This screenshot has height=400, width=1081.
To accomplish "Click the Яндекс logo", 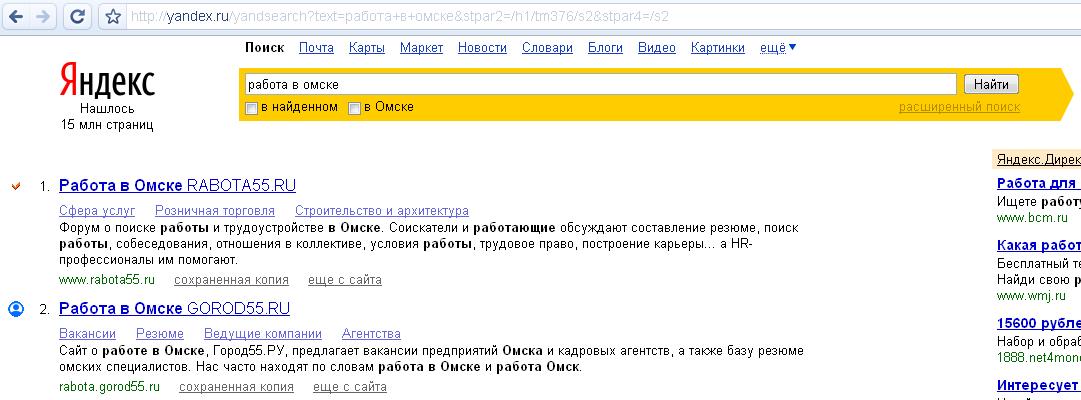I will (x=107, y=81).
